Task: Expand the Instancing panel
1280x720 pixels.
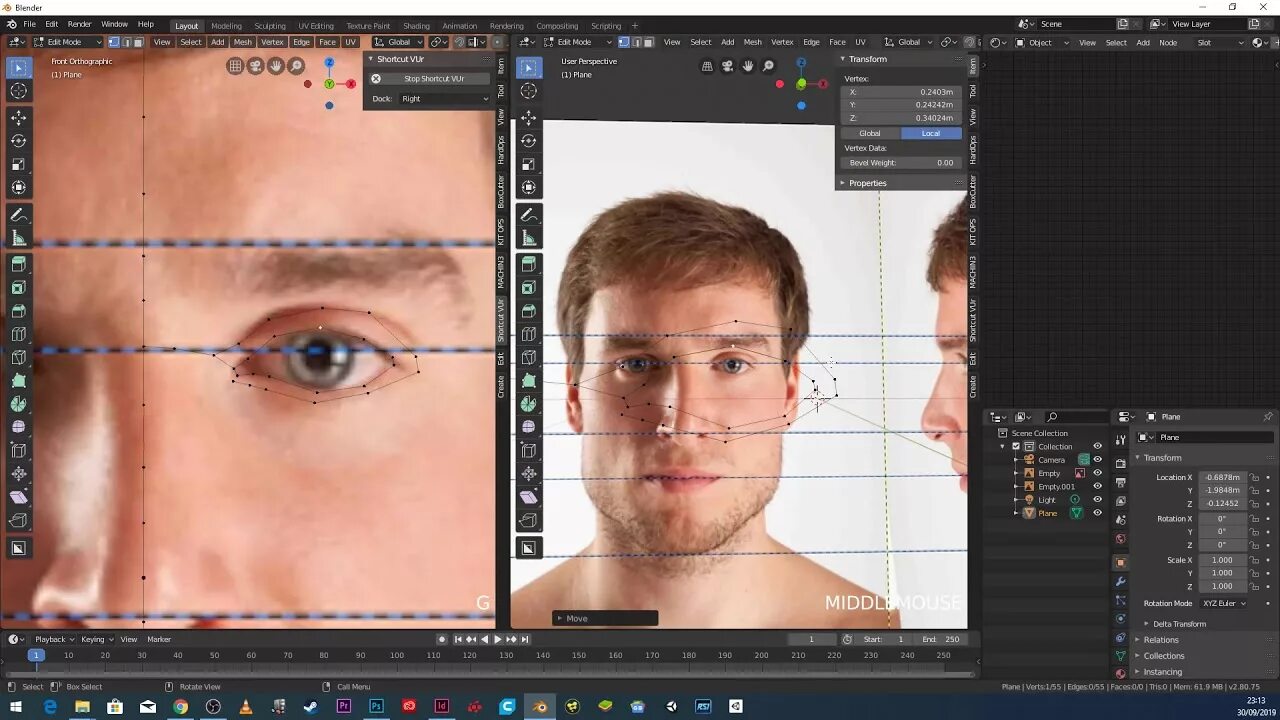Action: [x=1162, y=672]
